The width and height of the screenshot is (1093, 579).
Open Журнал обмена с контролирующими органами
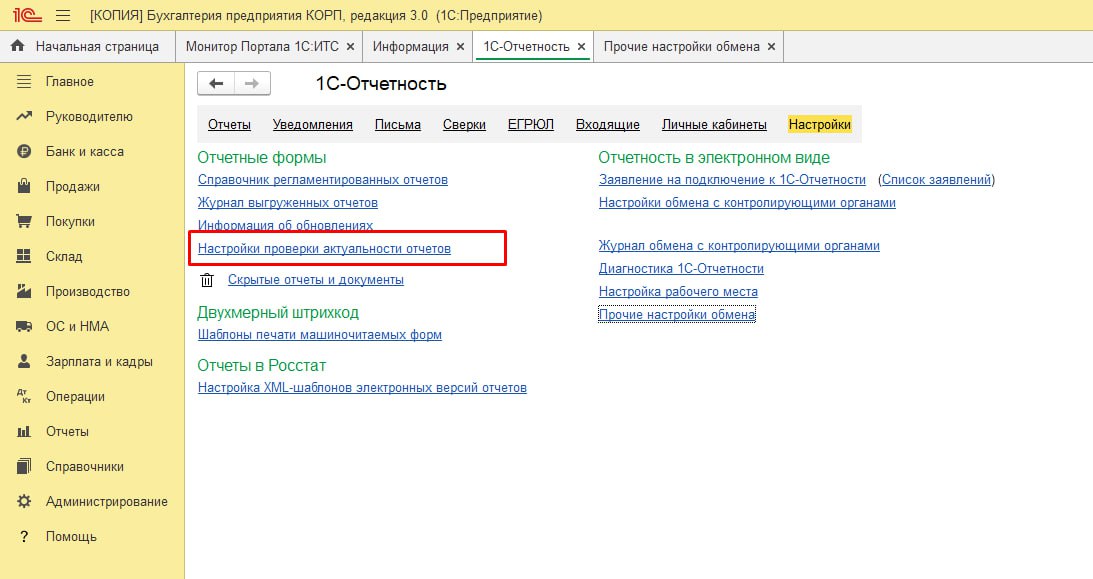point(739,246)
